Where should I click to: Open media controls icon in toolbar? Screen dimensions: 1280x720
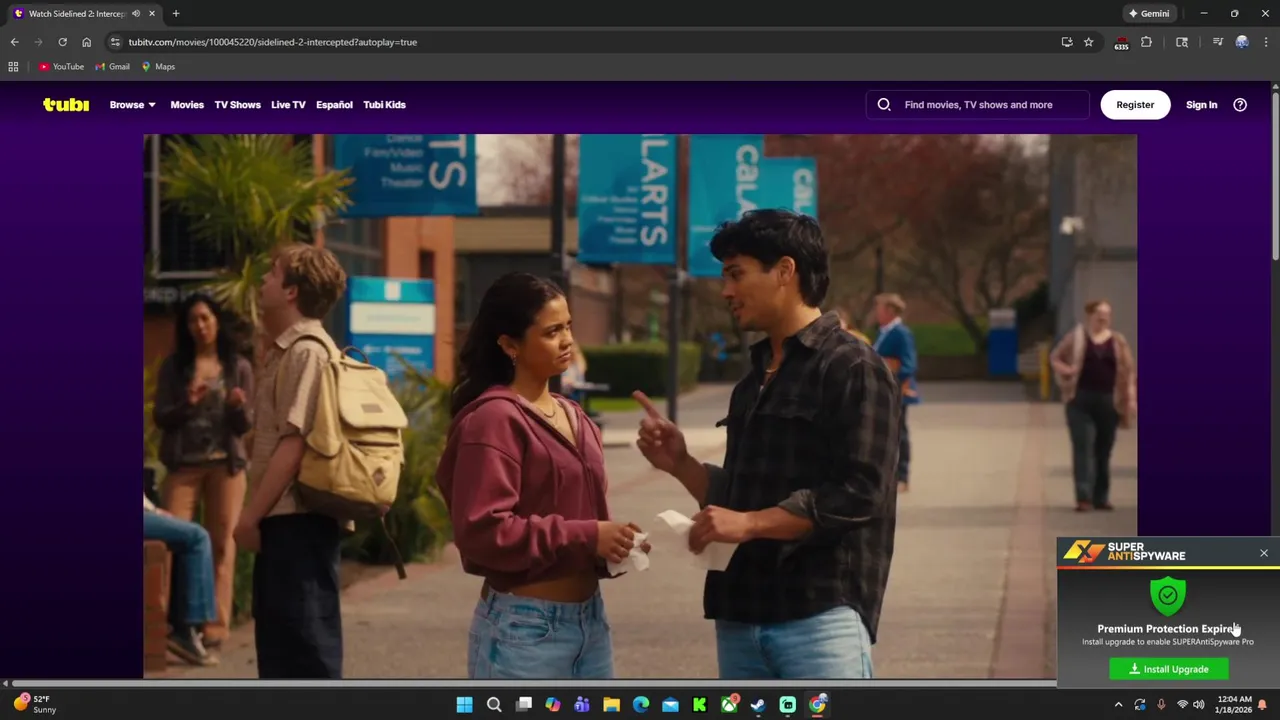(x=1217, y=42)
